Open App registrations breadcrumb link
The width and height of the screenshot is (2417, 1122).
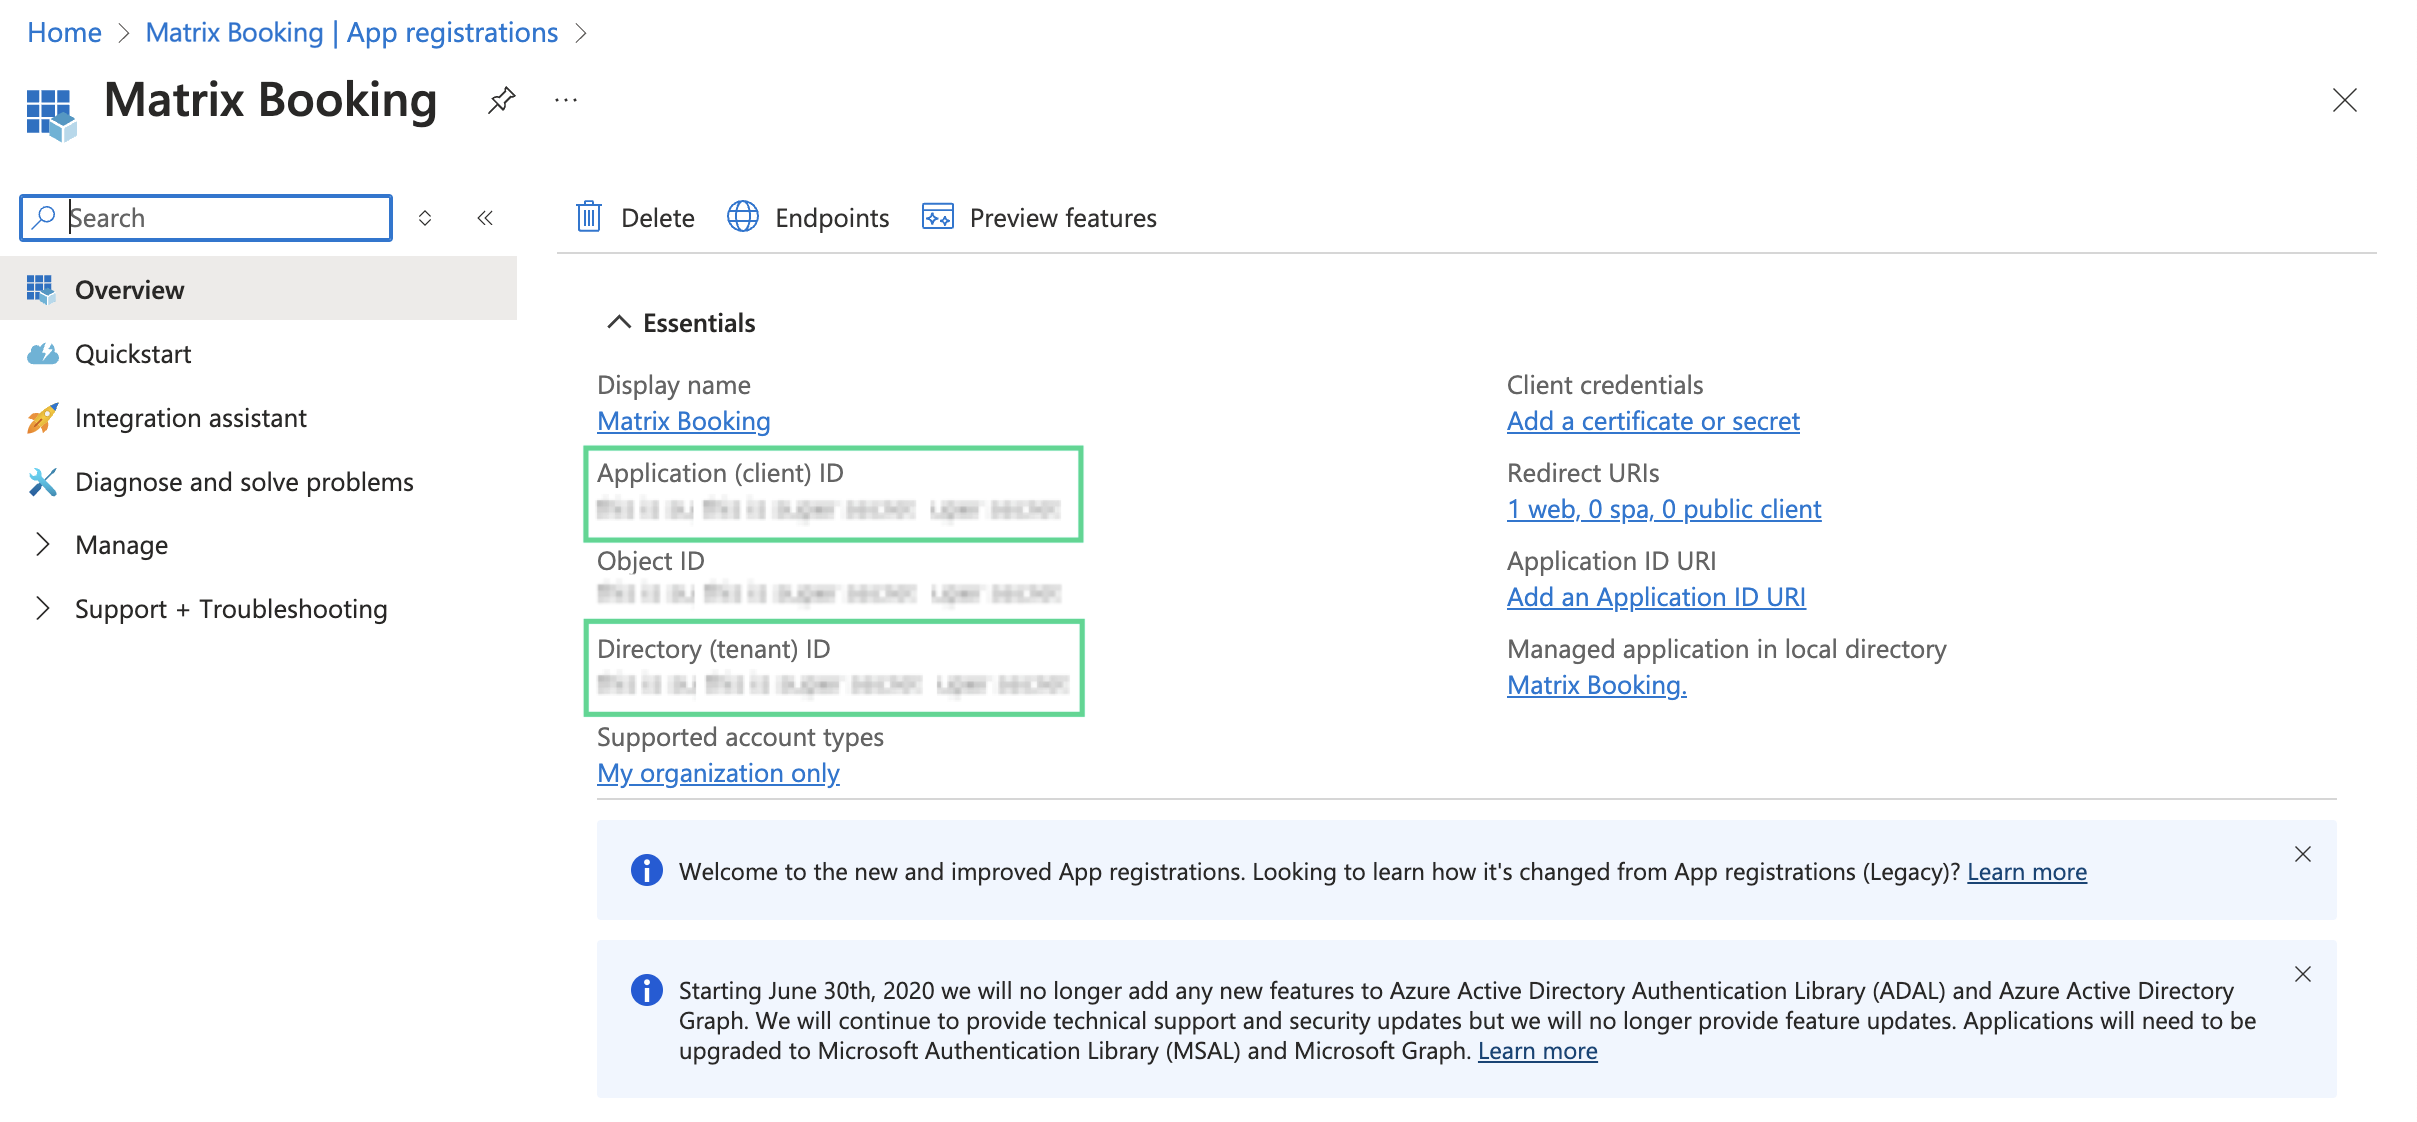click(x=352, y=32)
